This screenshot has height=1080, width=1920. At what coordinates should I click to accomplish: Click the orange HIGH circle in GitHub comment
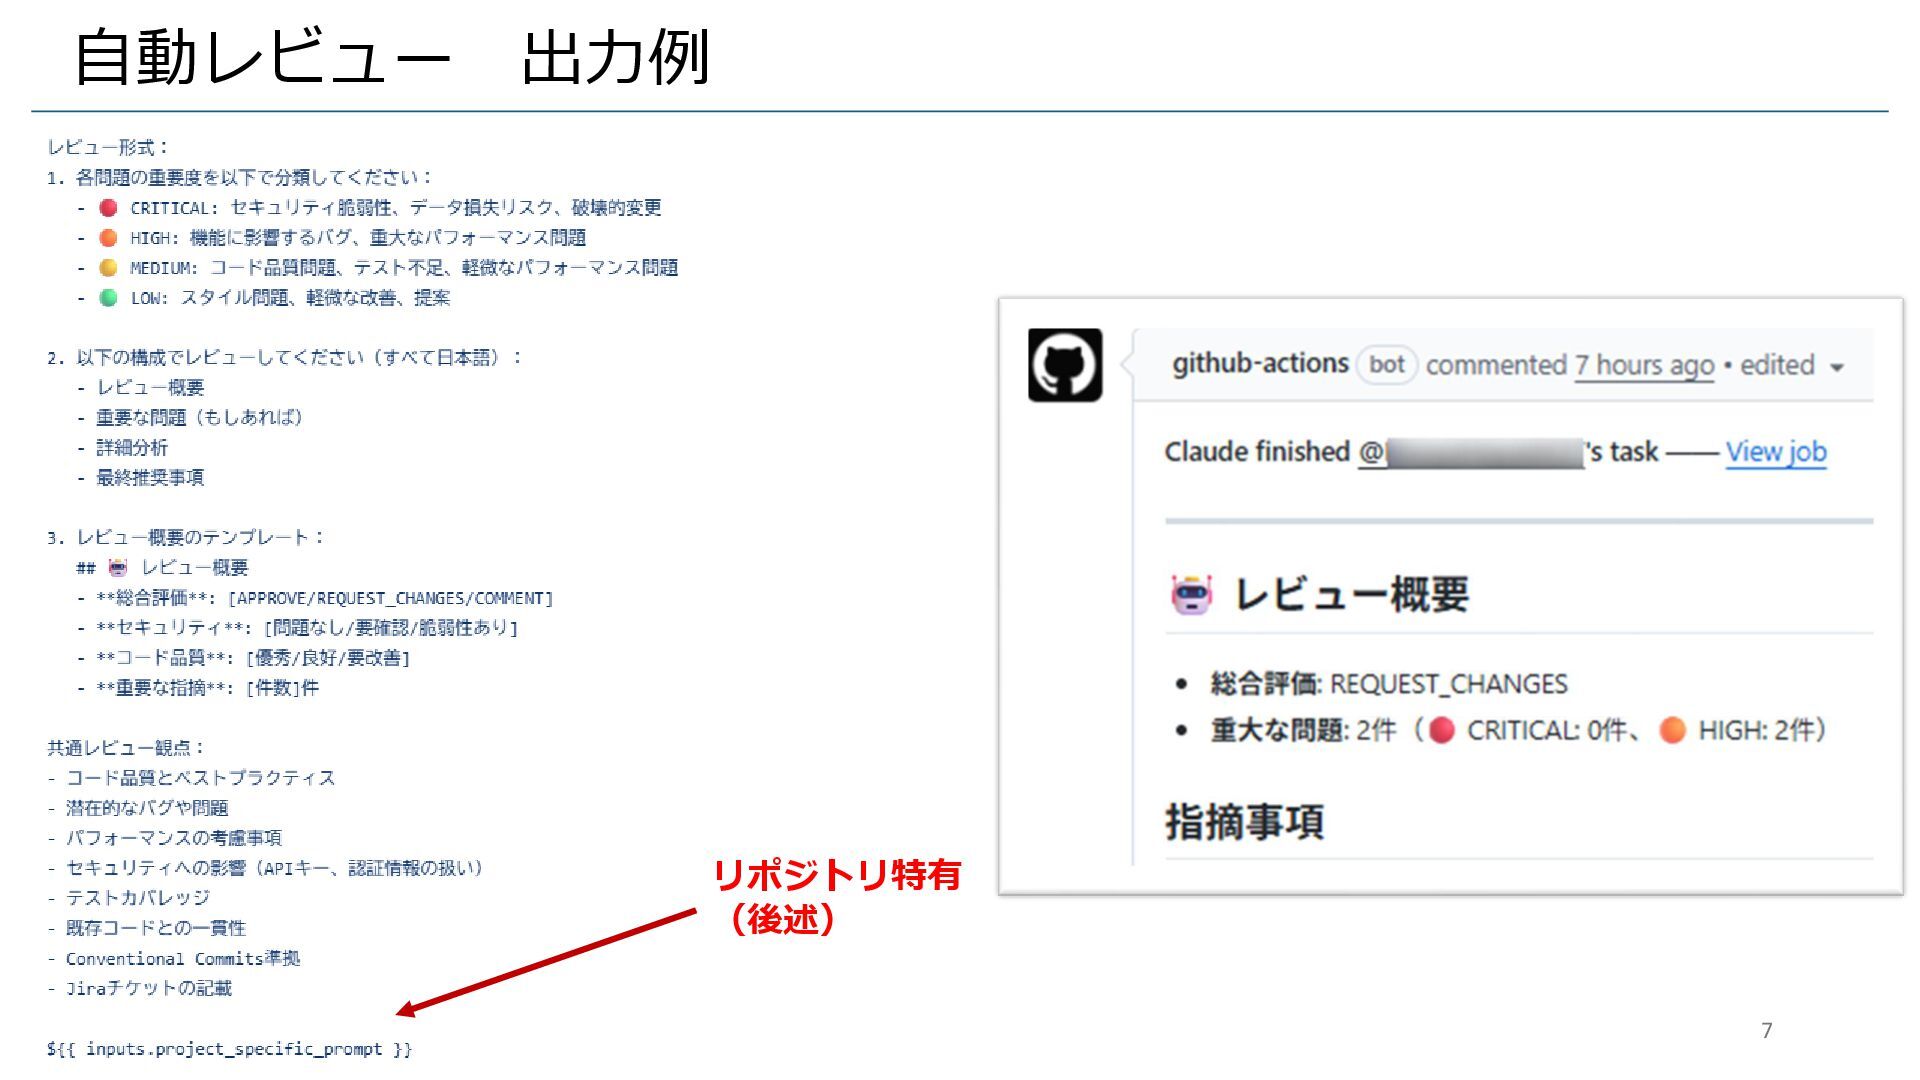tap(1672, 731)
